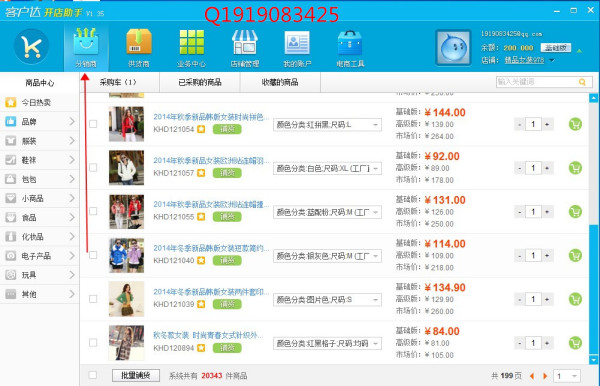Click the 基础版 account level button
The height and width of the screenshot is (386, 600).
pos(556,48)
